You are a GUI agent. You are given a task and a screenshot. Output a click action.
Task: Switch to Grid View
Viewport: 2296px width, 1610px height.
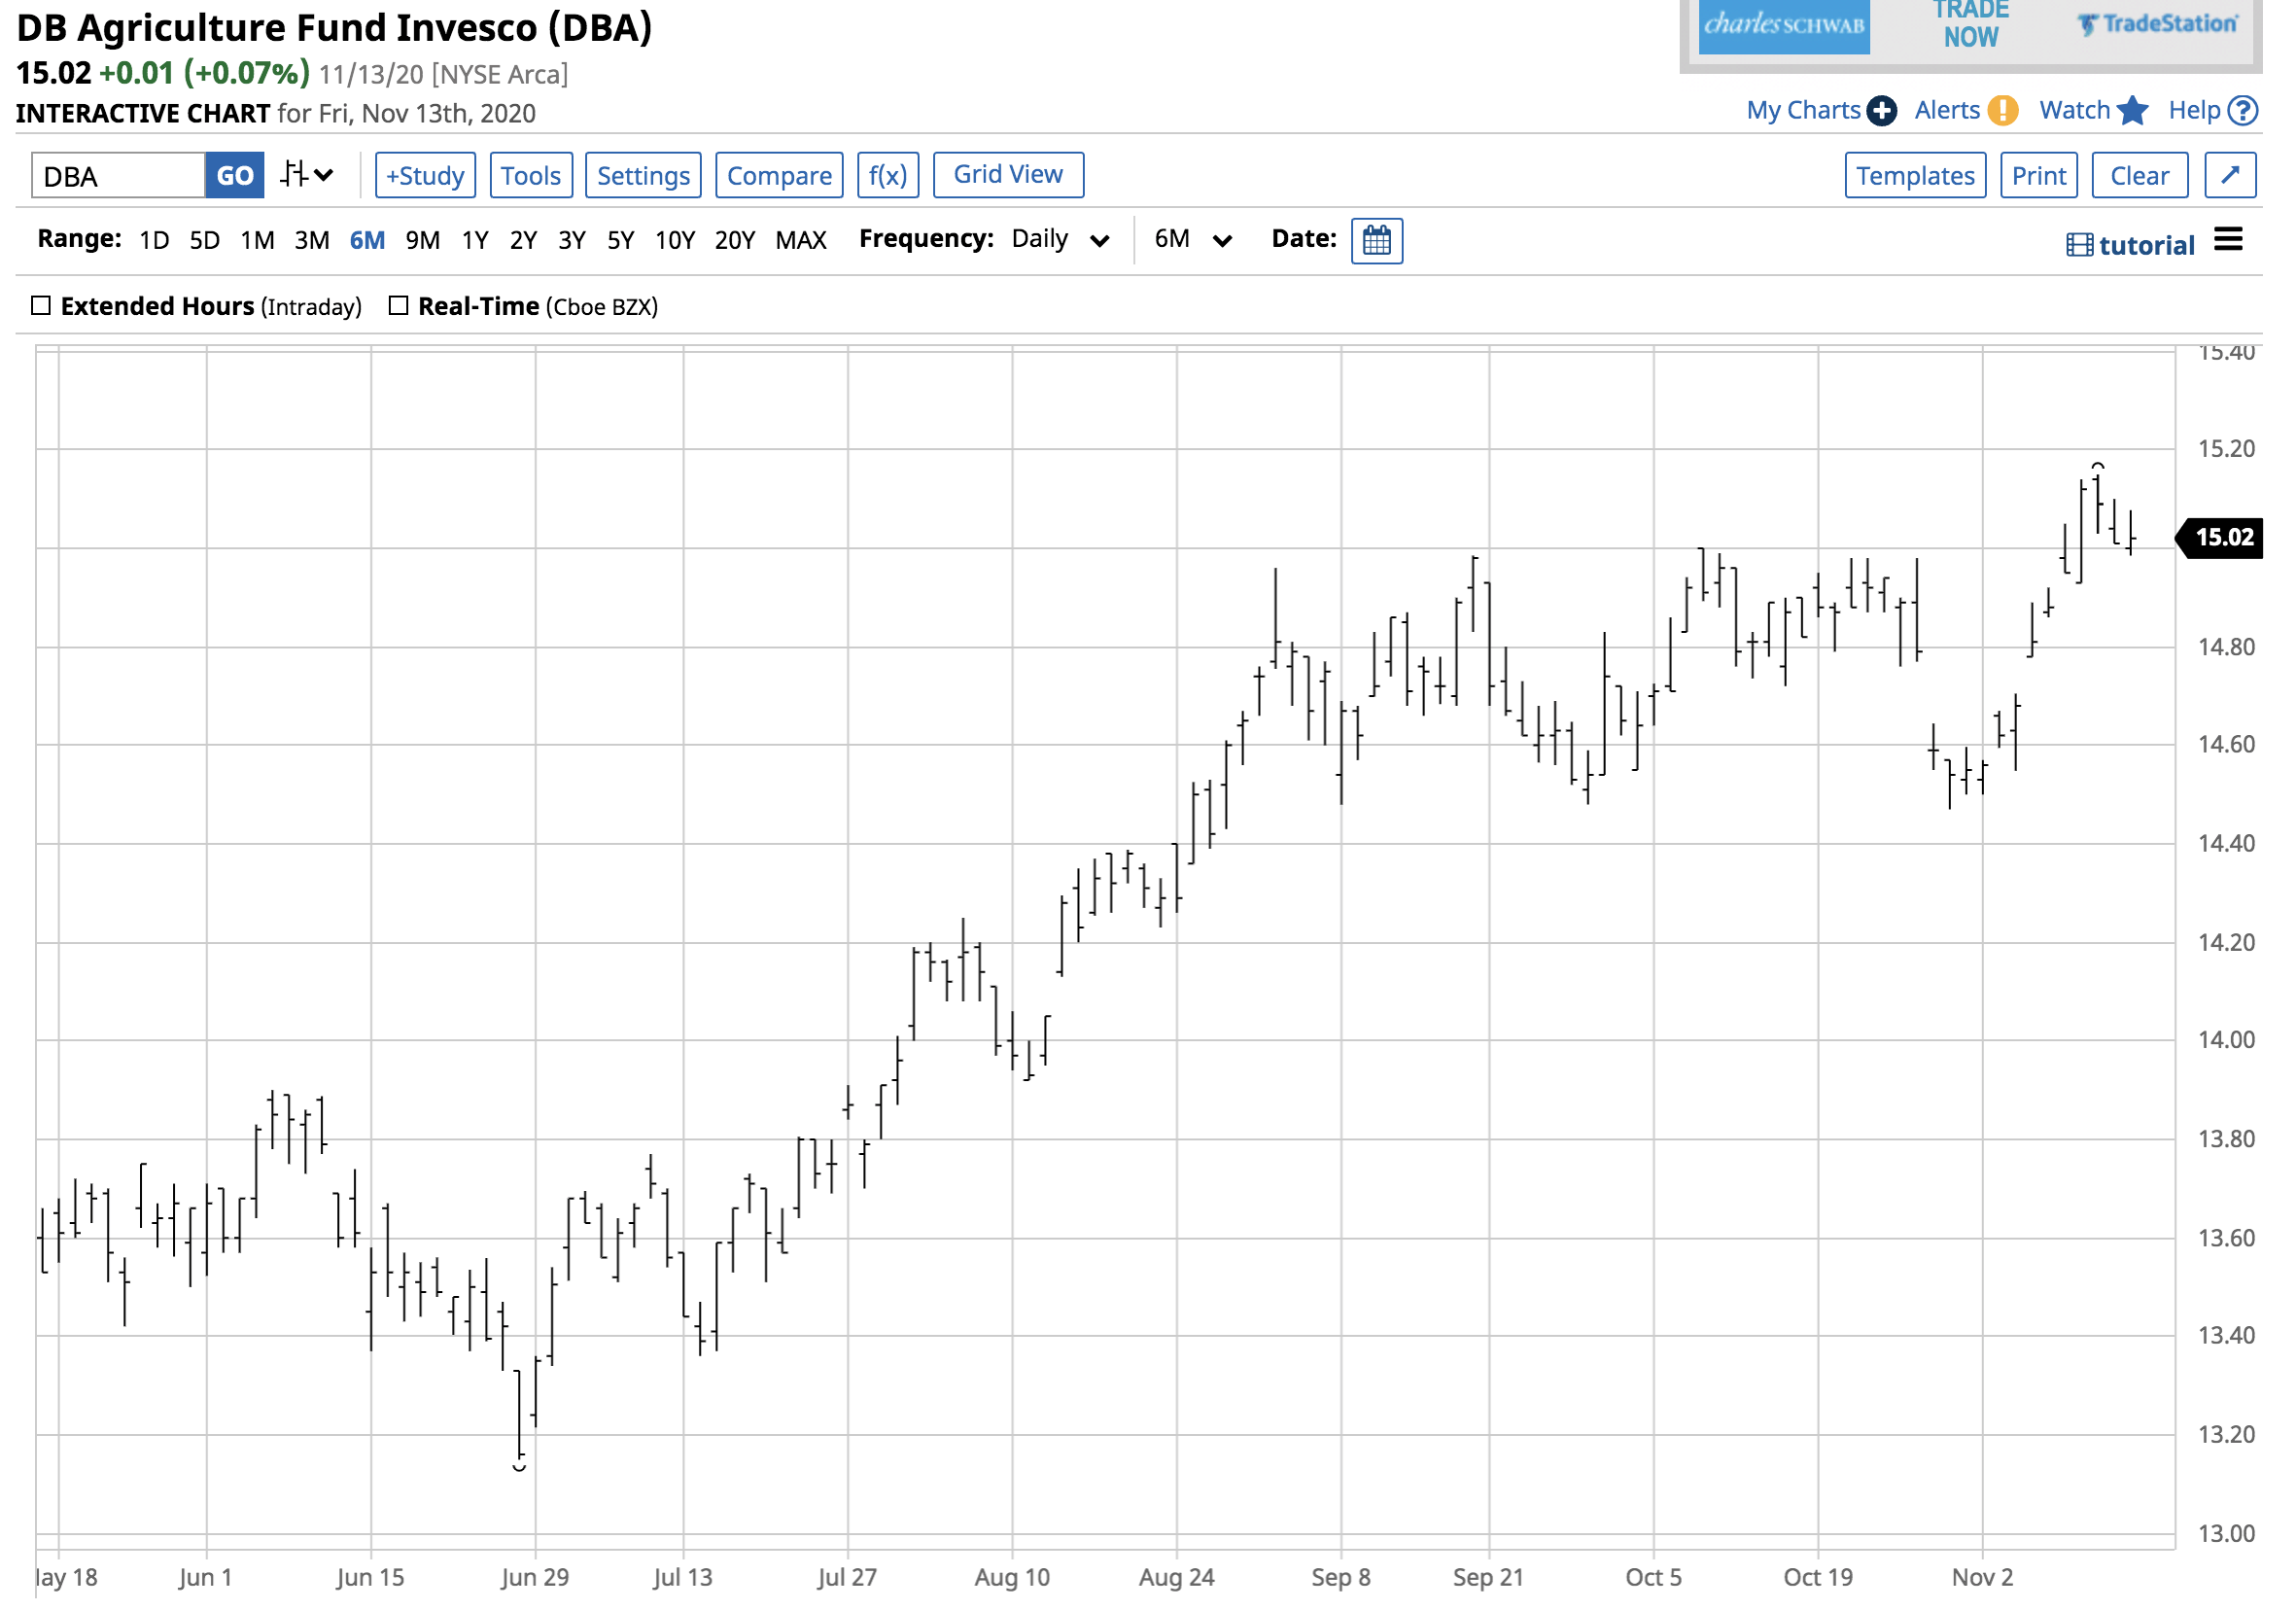click(x=1008, y=175)
